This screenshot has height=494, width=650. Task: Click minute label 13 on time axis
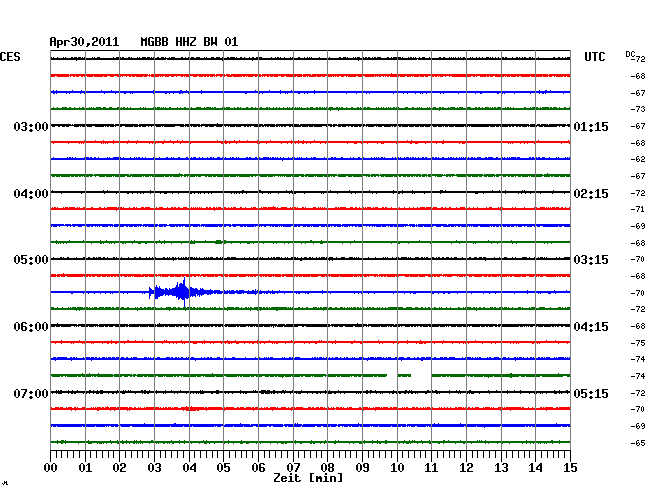[501, 467]
